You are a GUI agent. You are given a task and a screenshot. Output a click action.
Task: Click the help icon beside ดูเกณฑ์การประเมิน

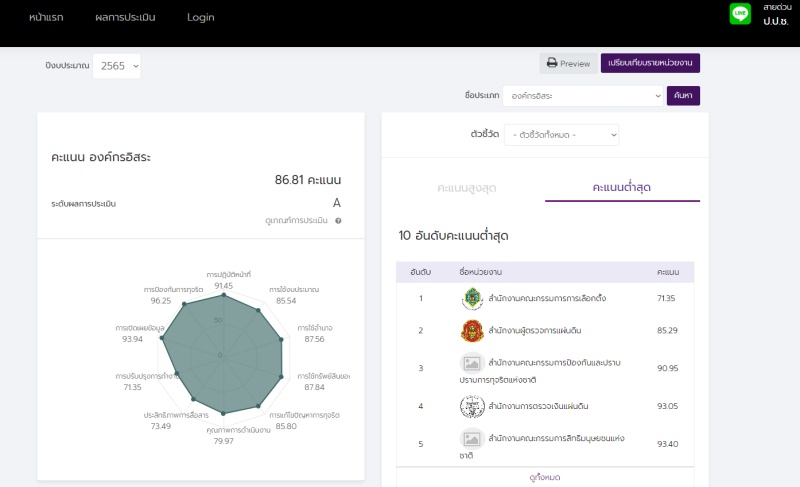click(x=338, y=220)
